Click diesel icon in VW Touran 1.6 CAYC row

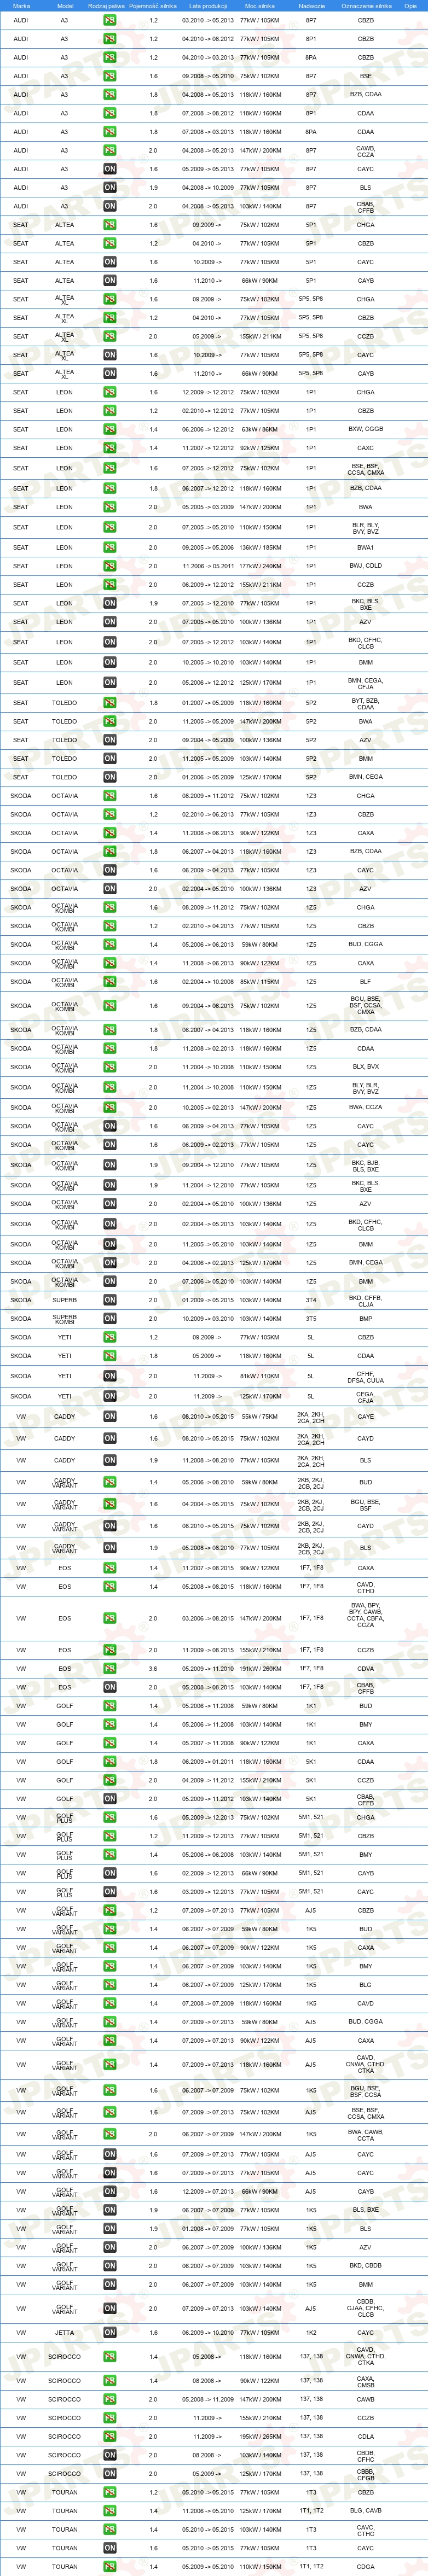[x=110, y=2548]
